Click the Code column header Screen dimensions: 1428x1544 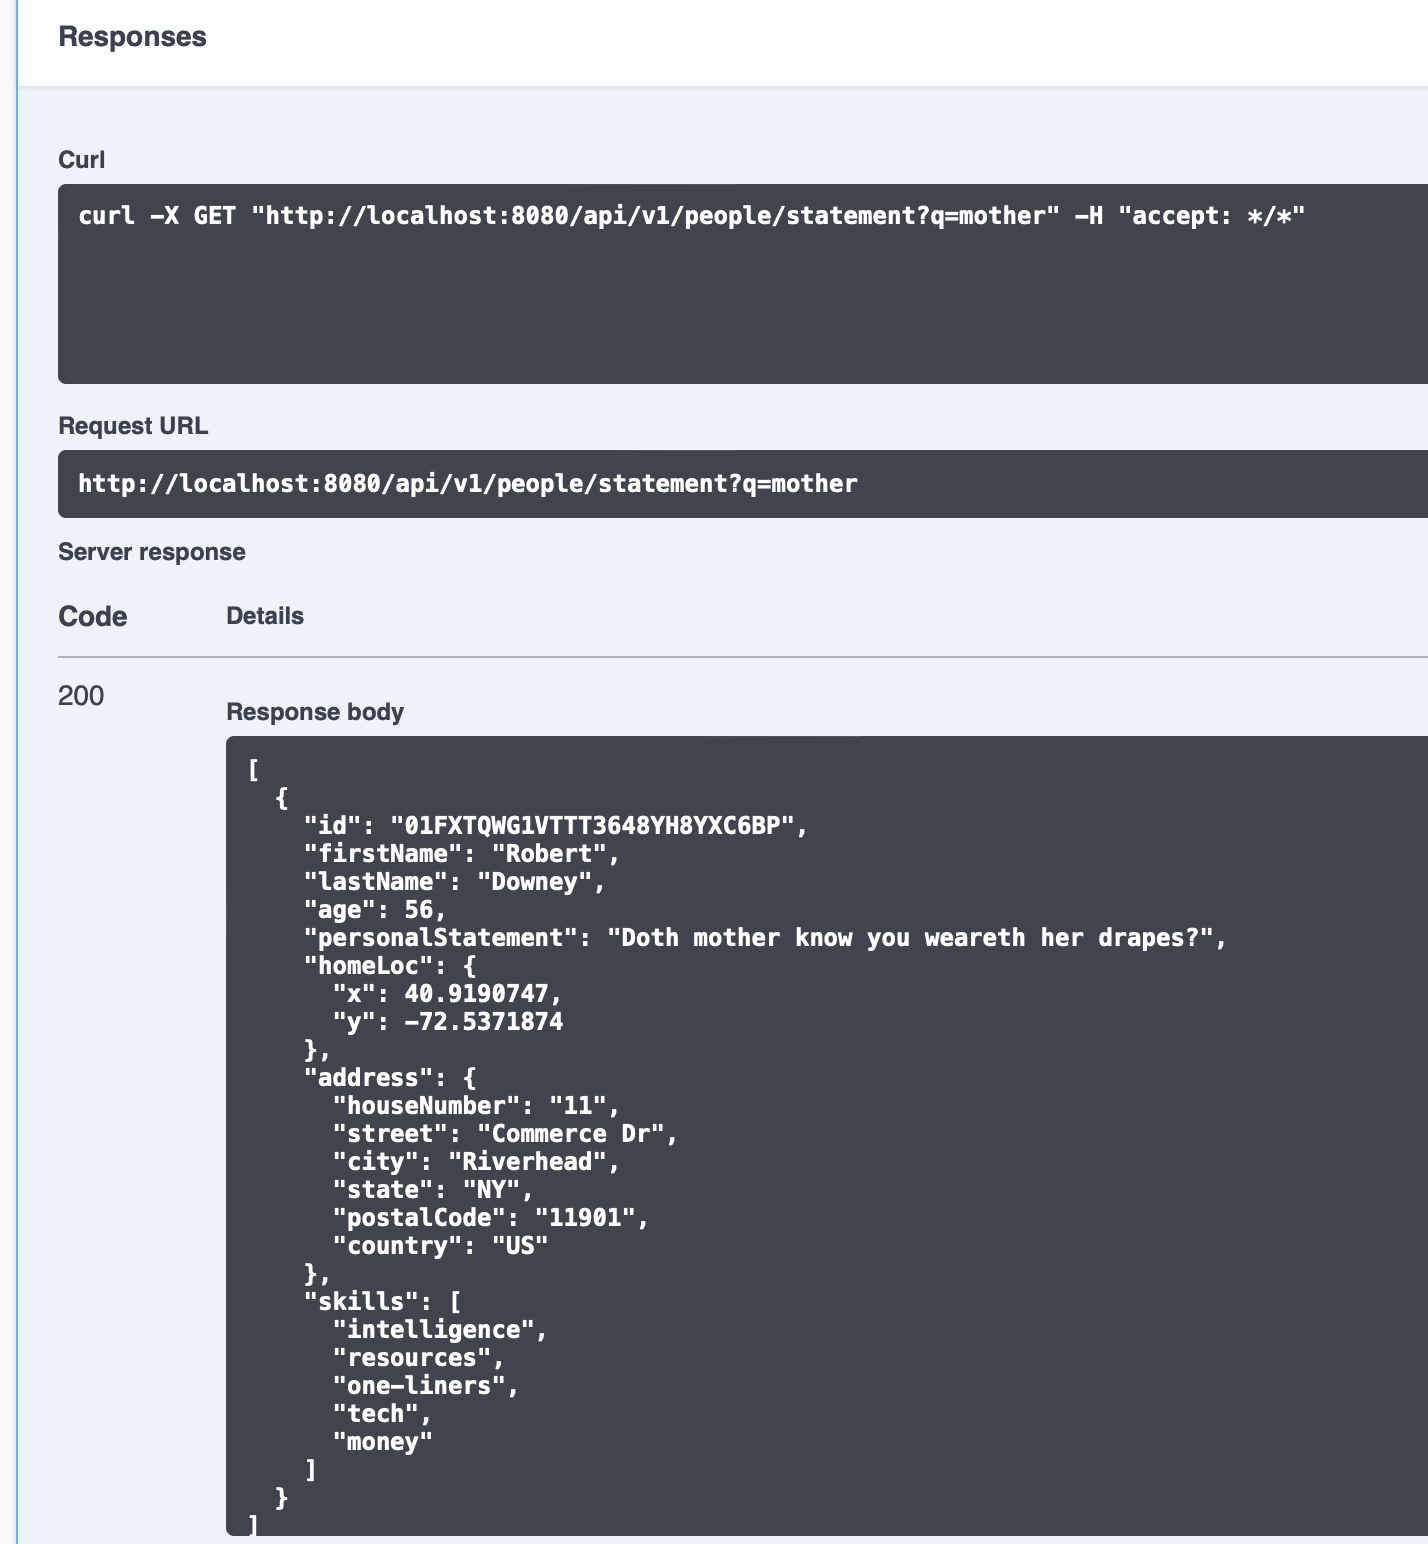coord(92,616)
